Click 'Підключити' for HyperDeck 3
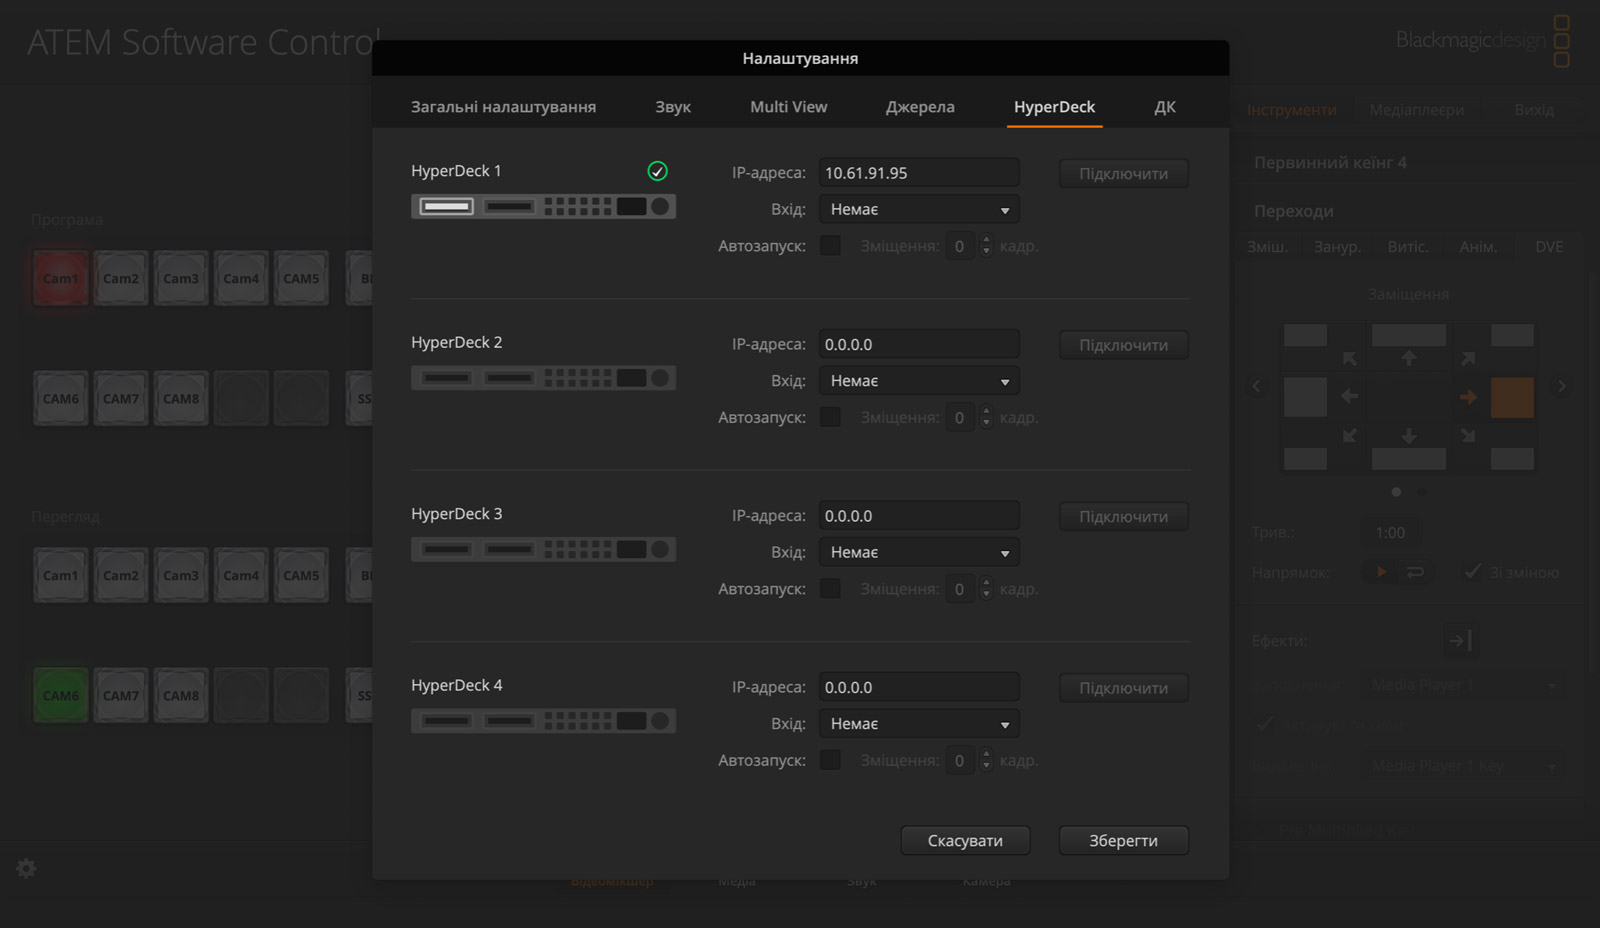 coord(1124,516)
